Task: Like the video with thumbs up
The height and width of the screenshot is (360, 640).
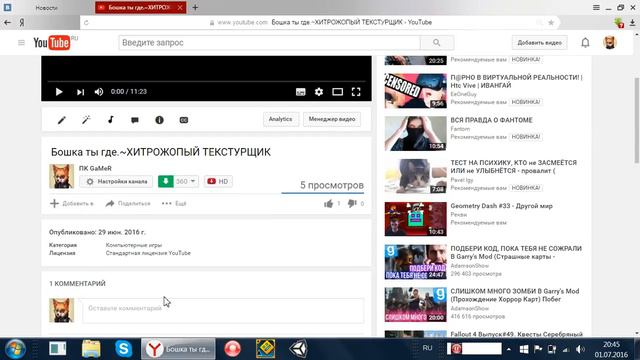Action: [x=329, y=203]
